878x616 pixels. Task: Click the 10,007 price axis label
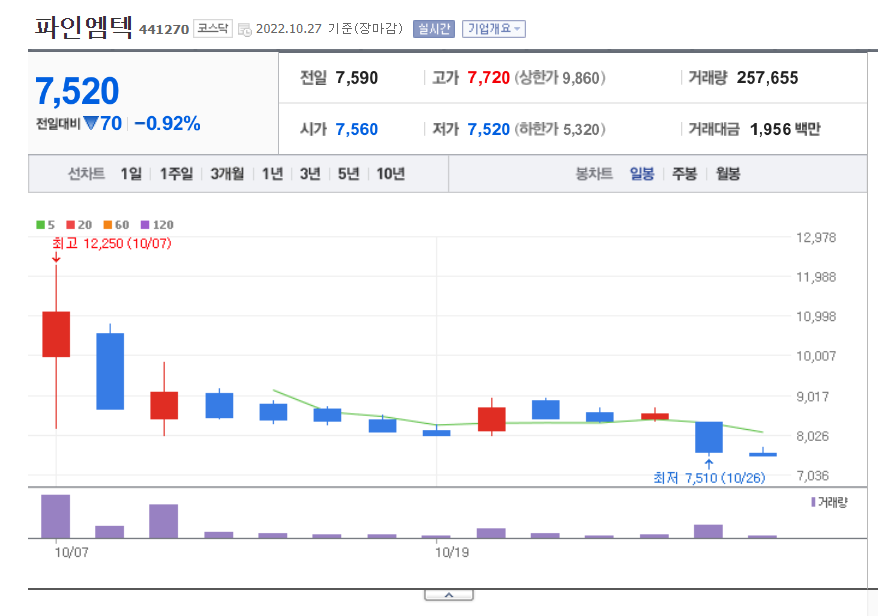(x=816, y=356)
